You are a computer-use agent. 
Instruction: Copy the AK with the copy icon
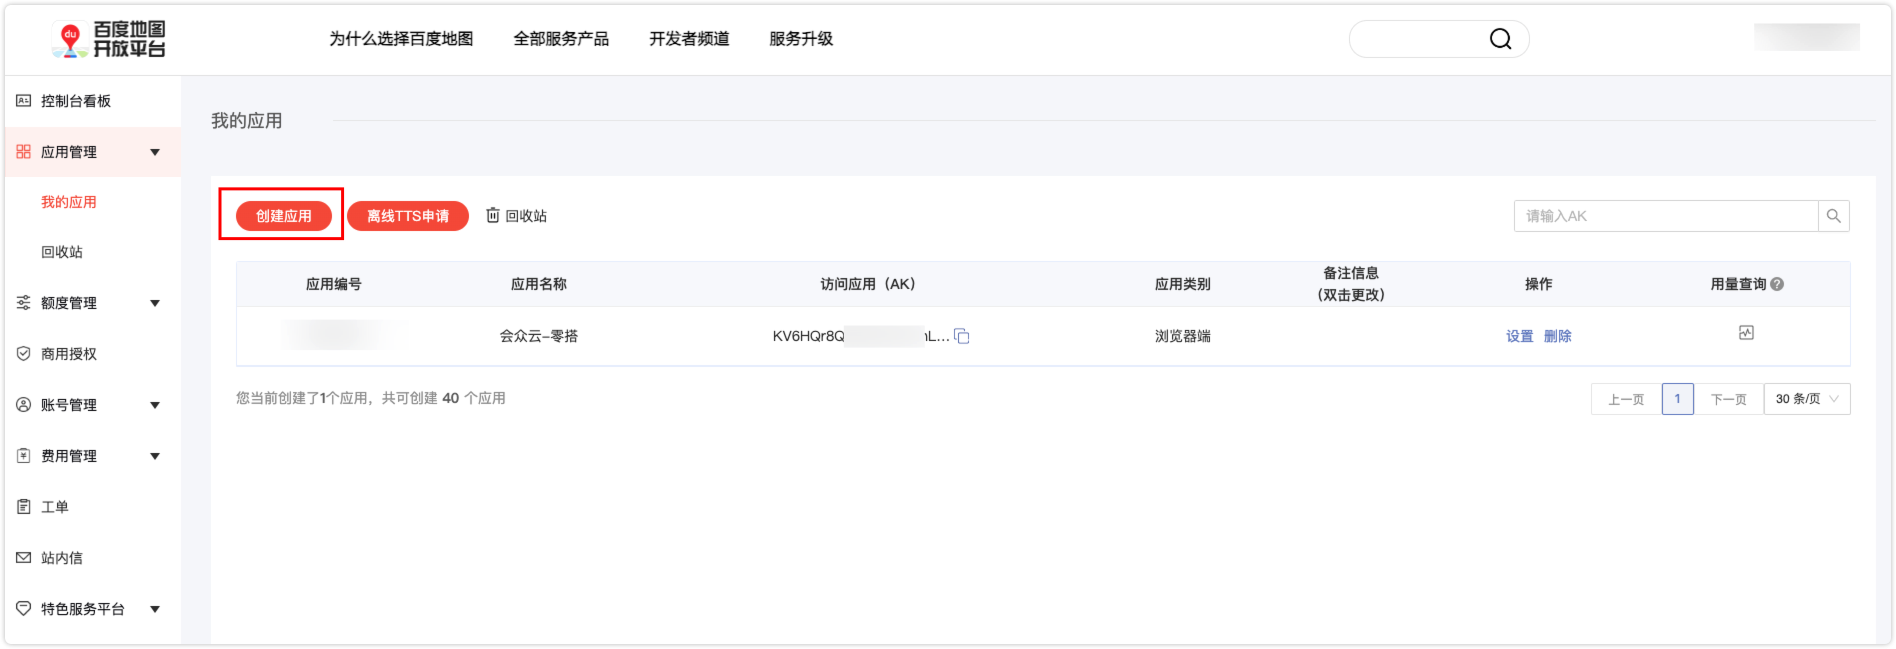click(x=962, y=336)
